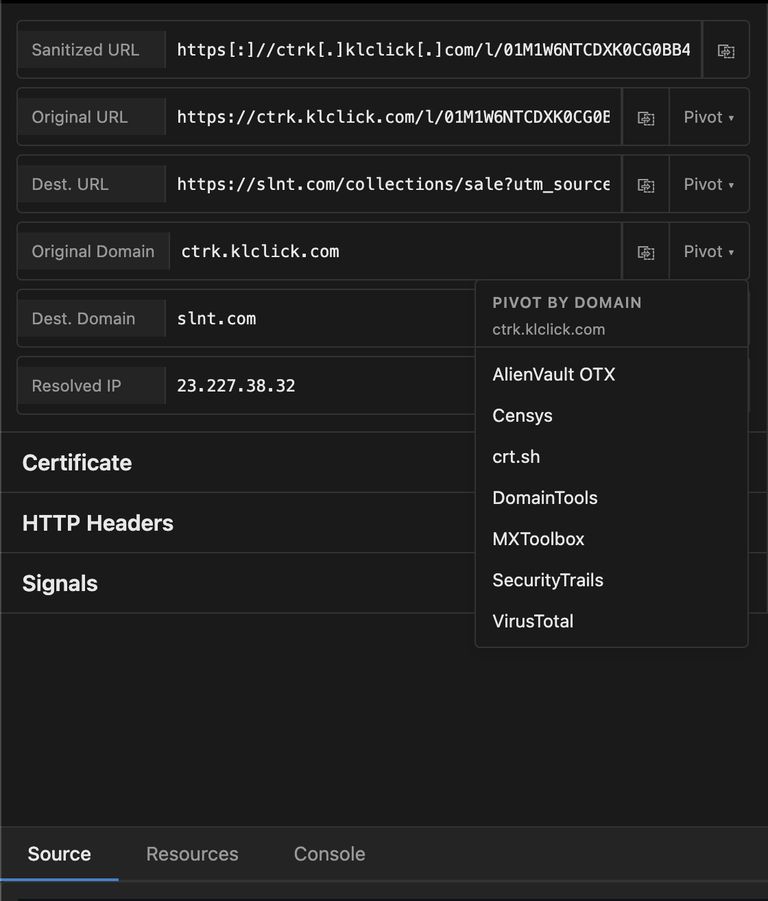Select DomainTools pivot option

pyautogui.click(x=612, y=498)
